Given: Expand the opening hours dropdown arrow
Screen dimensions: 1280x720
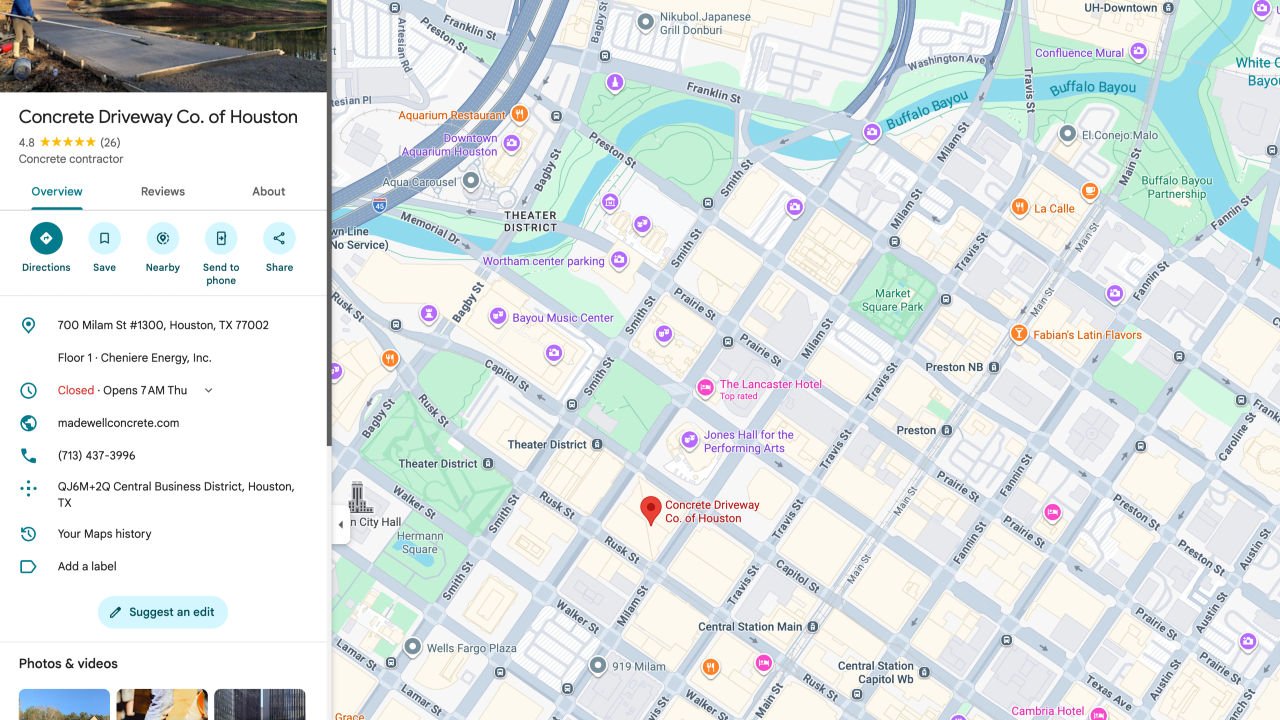Looking at the screenshot, I should click(208, 390).
